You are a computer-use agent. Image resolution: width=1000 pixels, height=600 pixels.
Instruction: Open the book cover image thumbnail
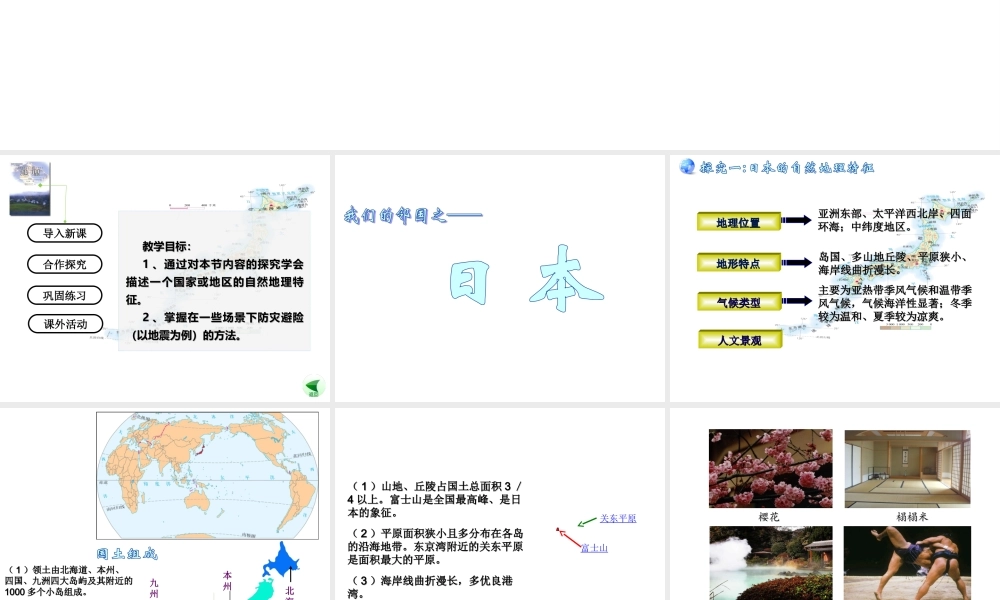pos(30,189)
